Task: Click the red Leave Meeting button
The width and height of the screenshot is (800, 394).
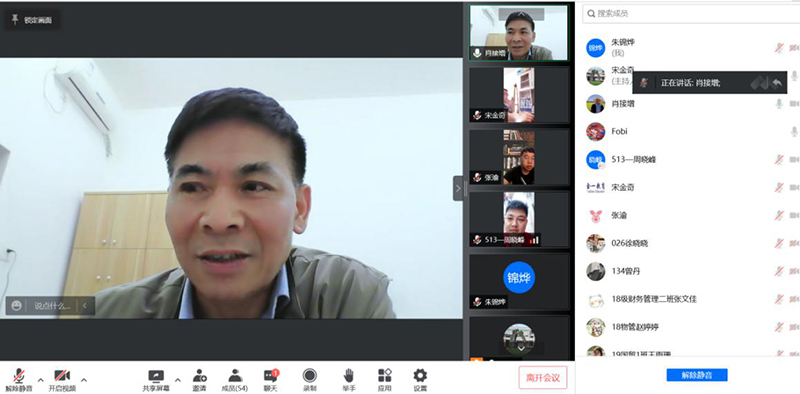Action: click(543, 378)
